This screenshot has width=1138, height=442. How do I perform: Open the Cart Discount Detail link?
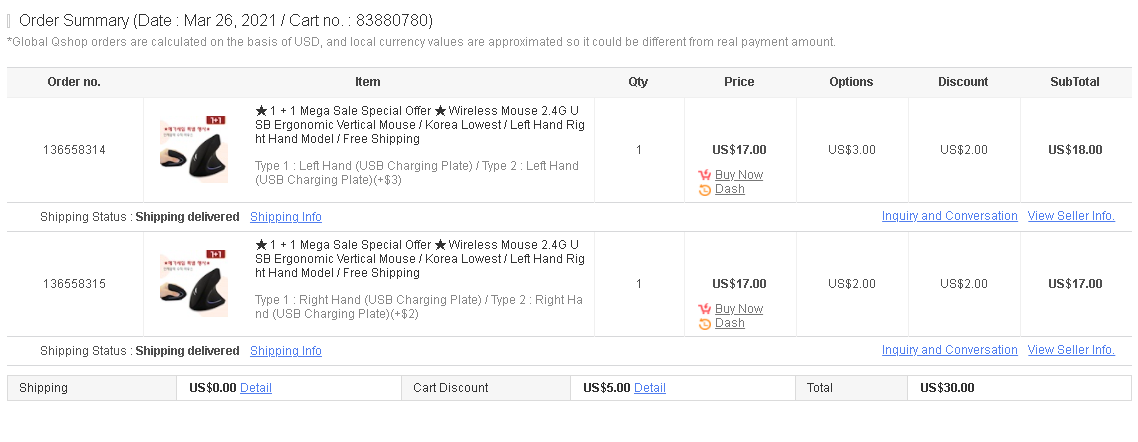coord(650,388)
